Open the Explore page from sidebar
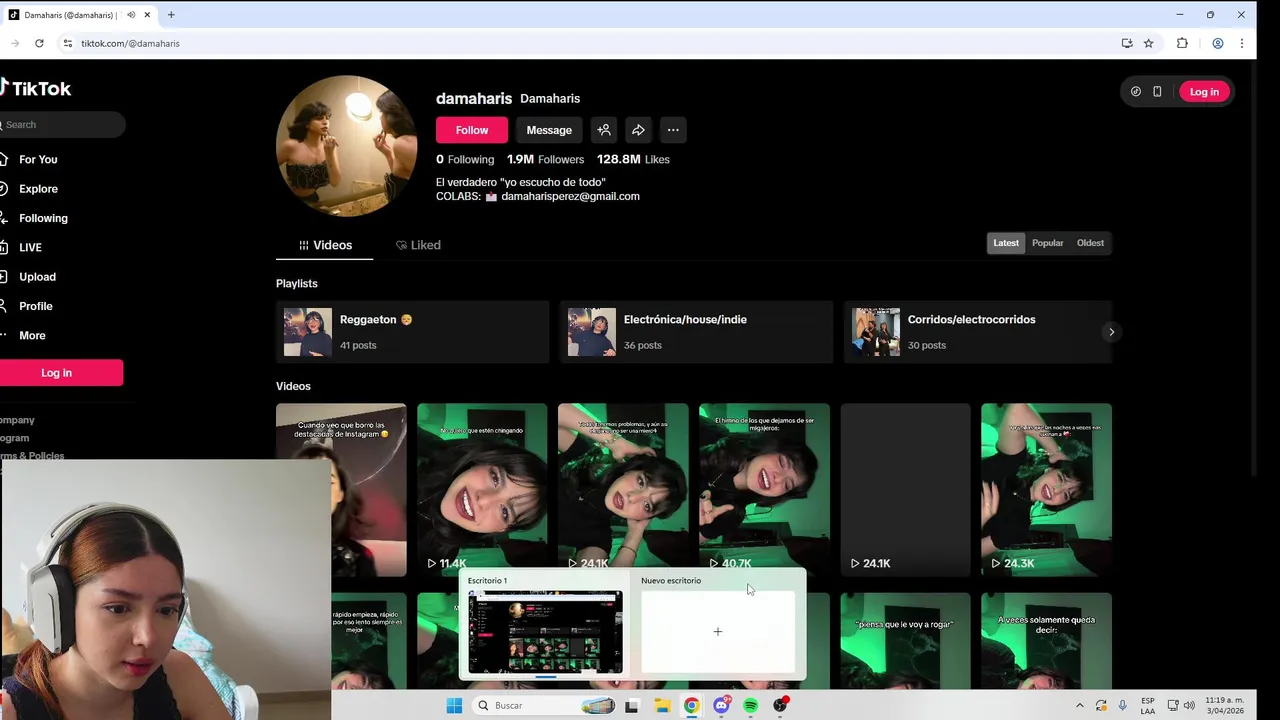The height and width of the screenshot is (720, 1280). click(x=38, y=189)
